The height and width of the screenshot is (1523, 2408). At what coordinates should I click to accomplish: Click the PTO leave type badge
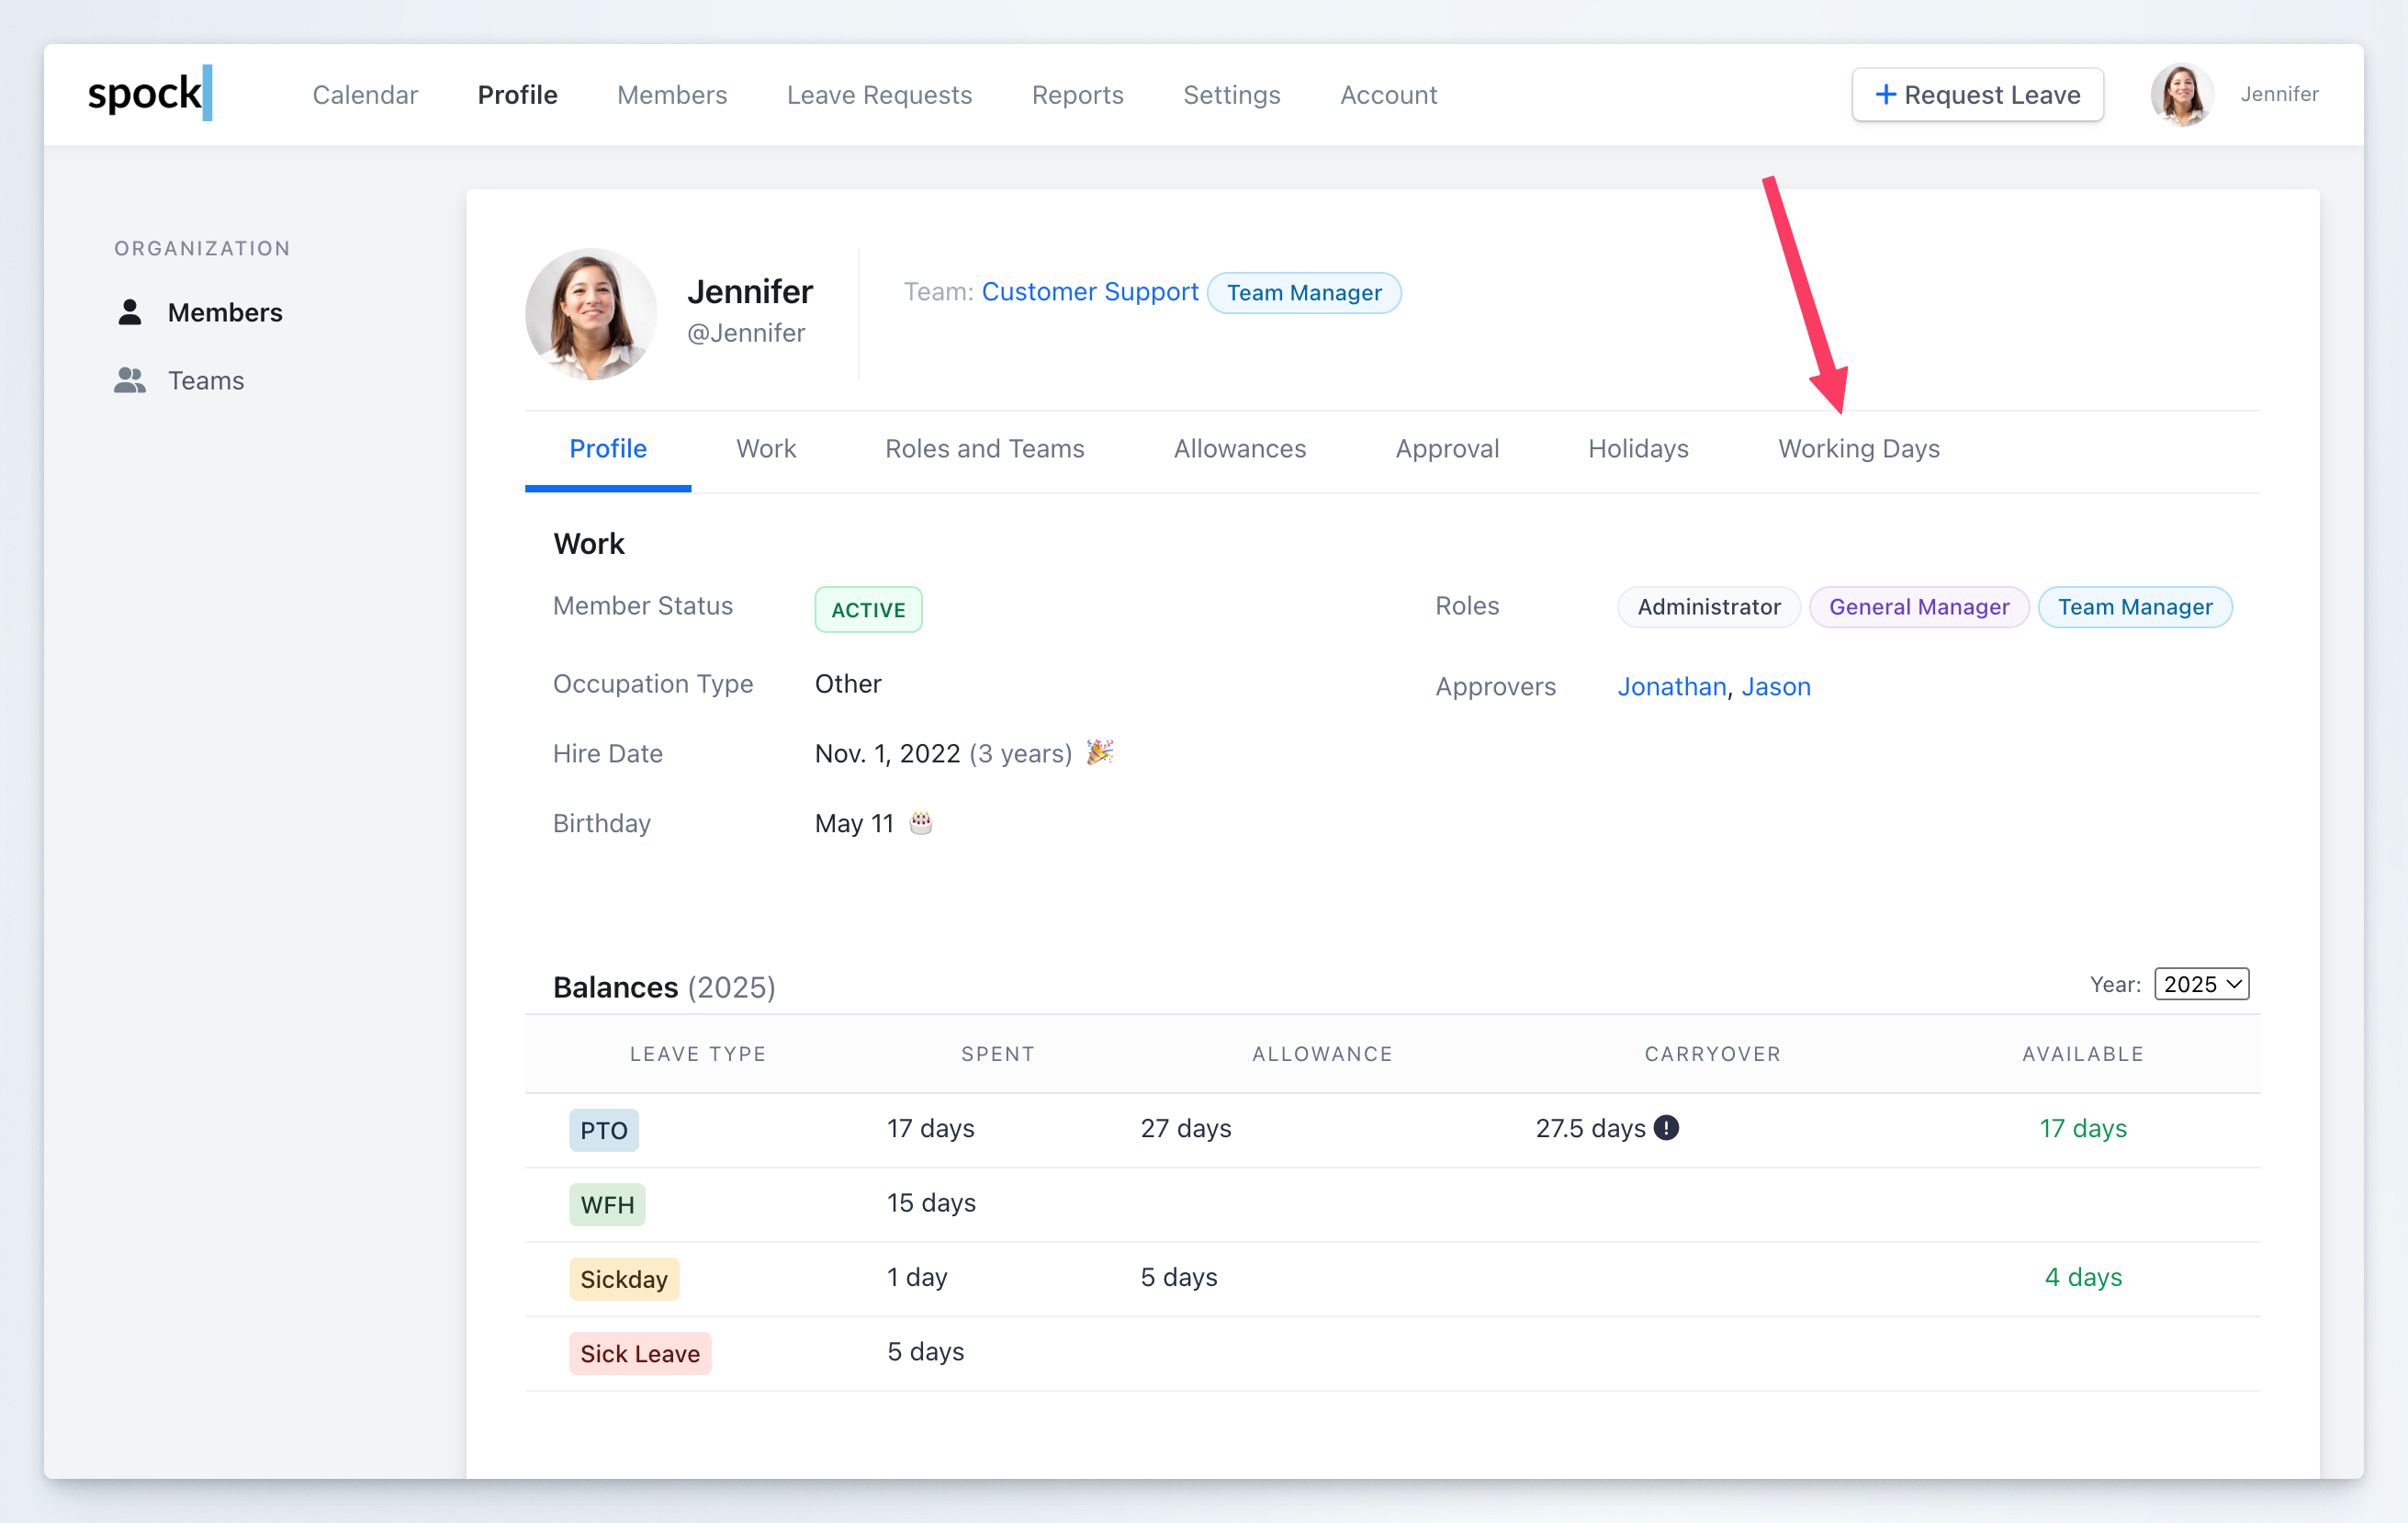point(603,1130)
